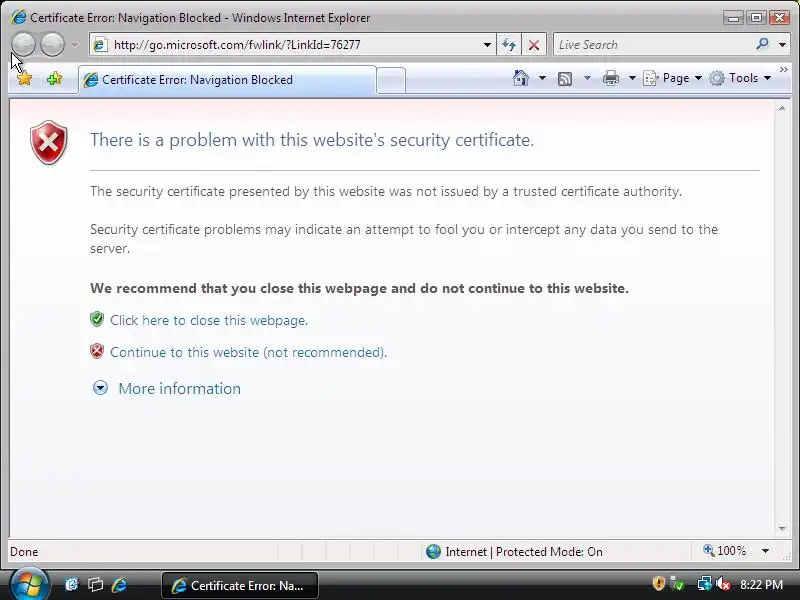Screen dimensions: 800x600
Task: Click the RSS feeds toolbar icon
Action: pos(565,79)
